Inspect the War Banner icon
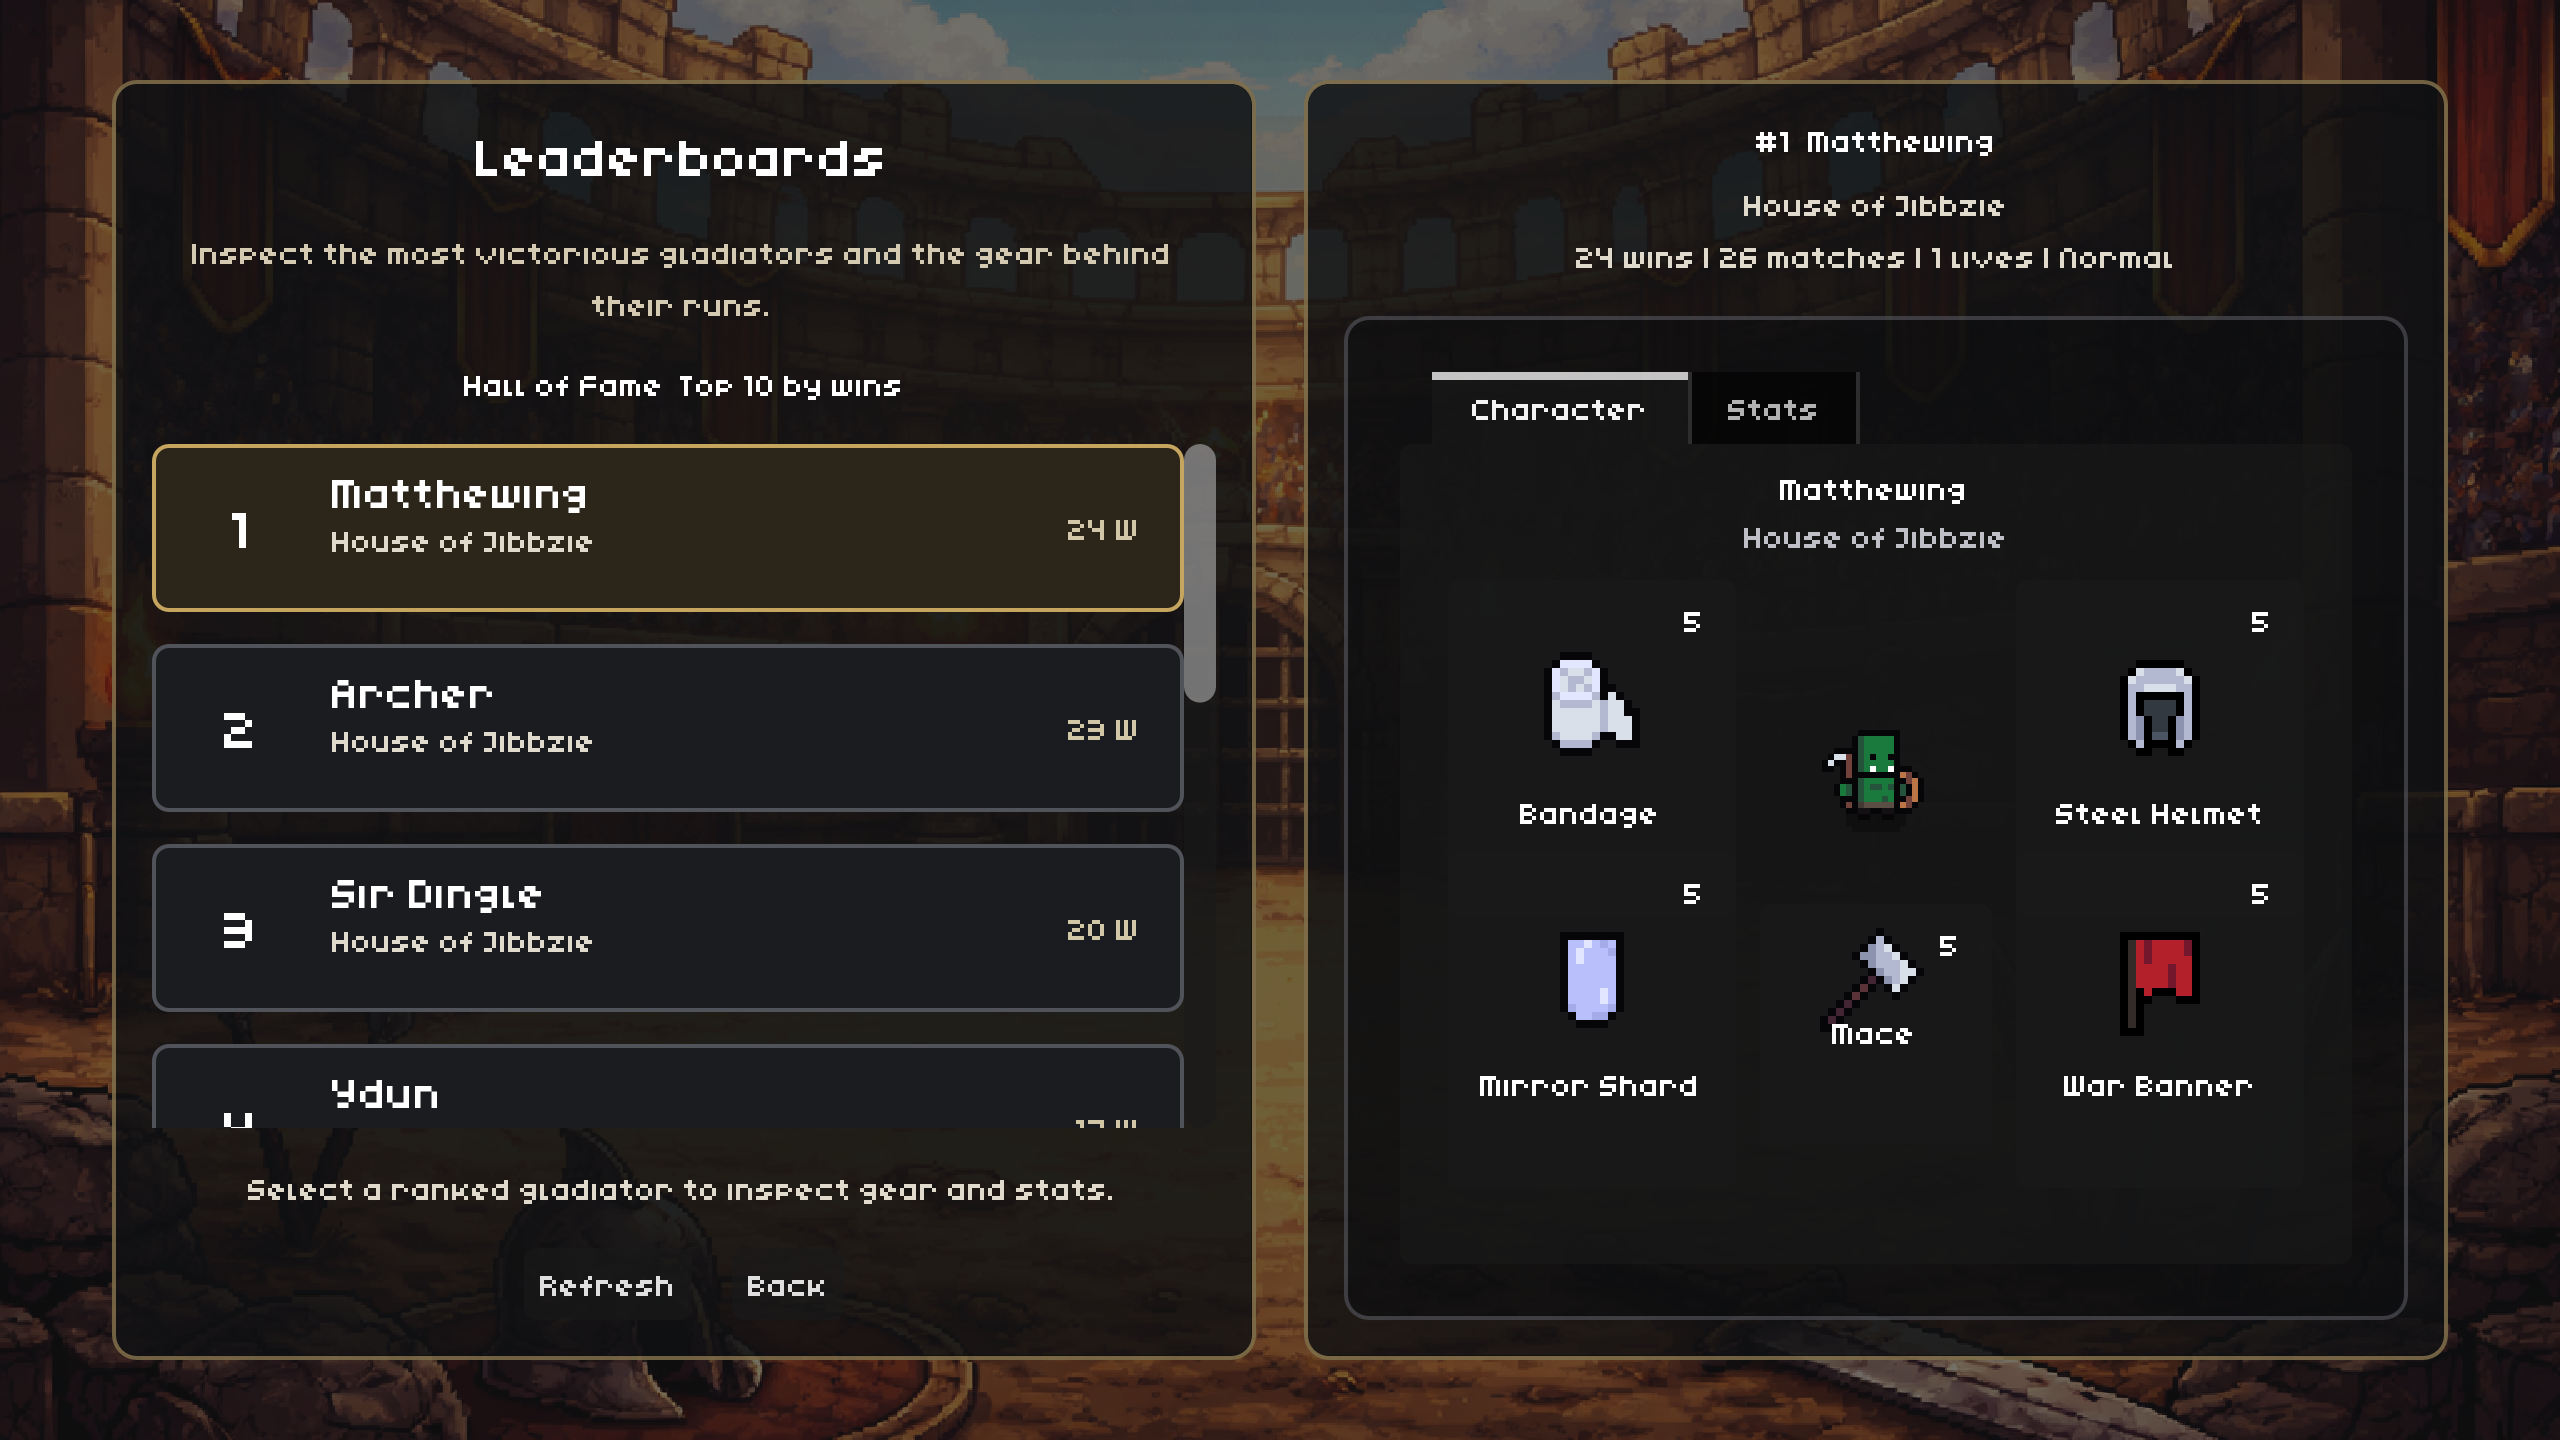This screenshot has height=1440, width=2560. [2158, 981]
